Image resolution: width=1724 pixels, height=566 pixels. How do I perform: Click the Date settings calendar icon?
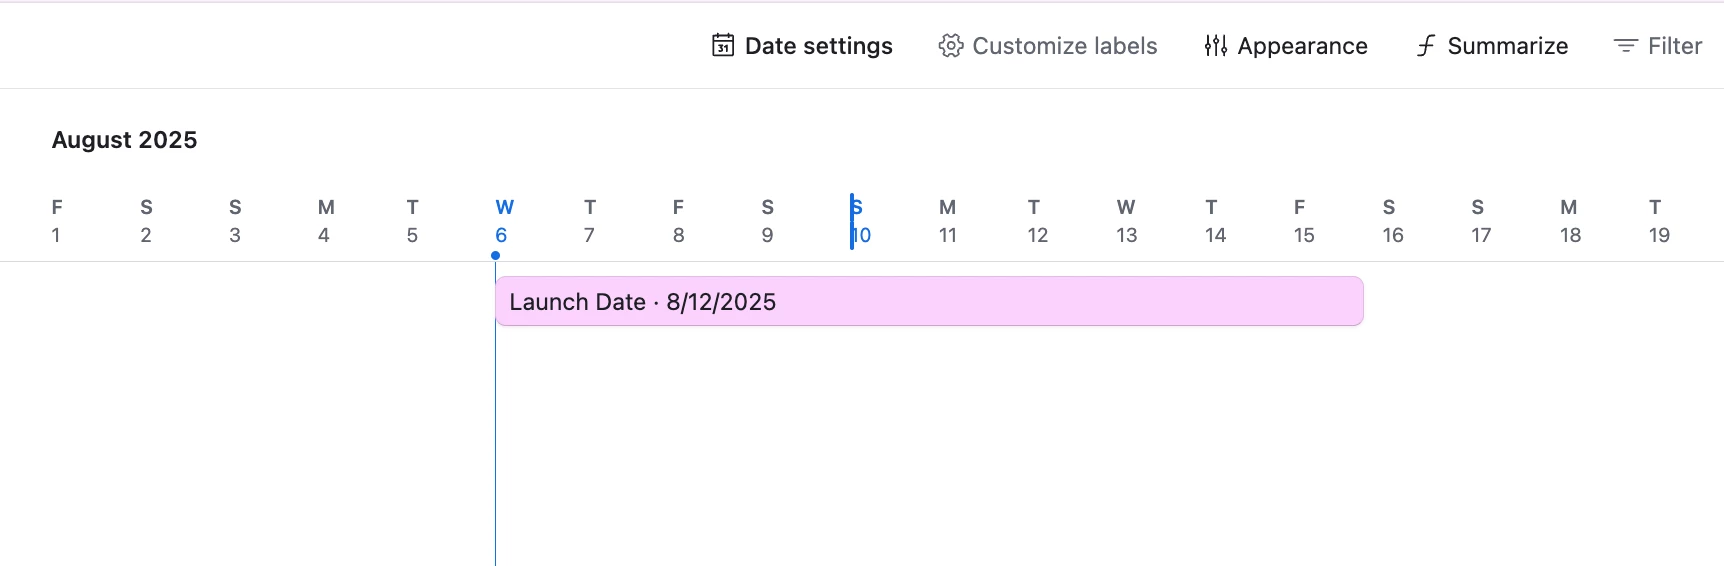(723, 45)
